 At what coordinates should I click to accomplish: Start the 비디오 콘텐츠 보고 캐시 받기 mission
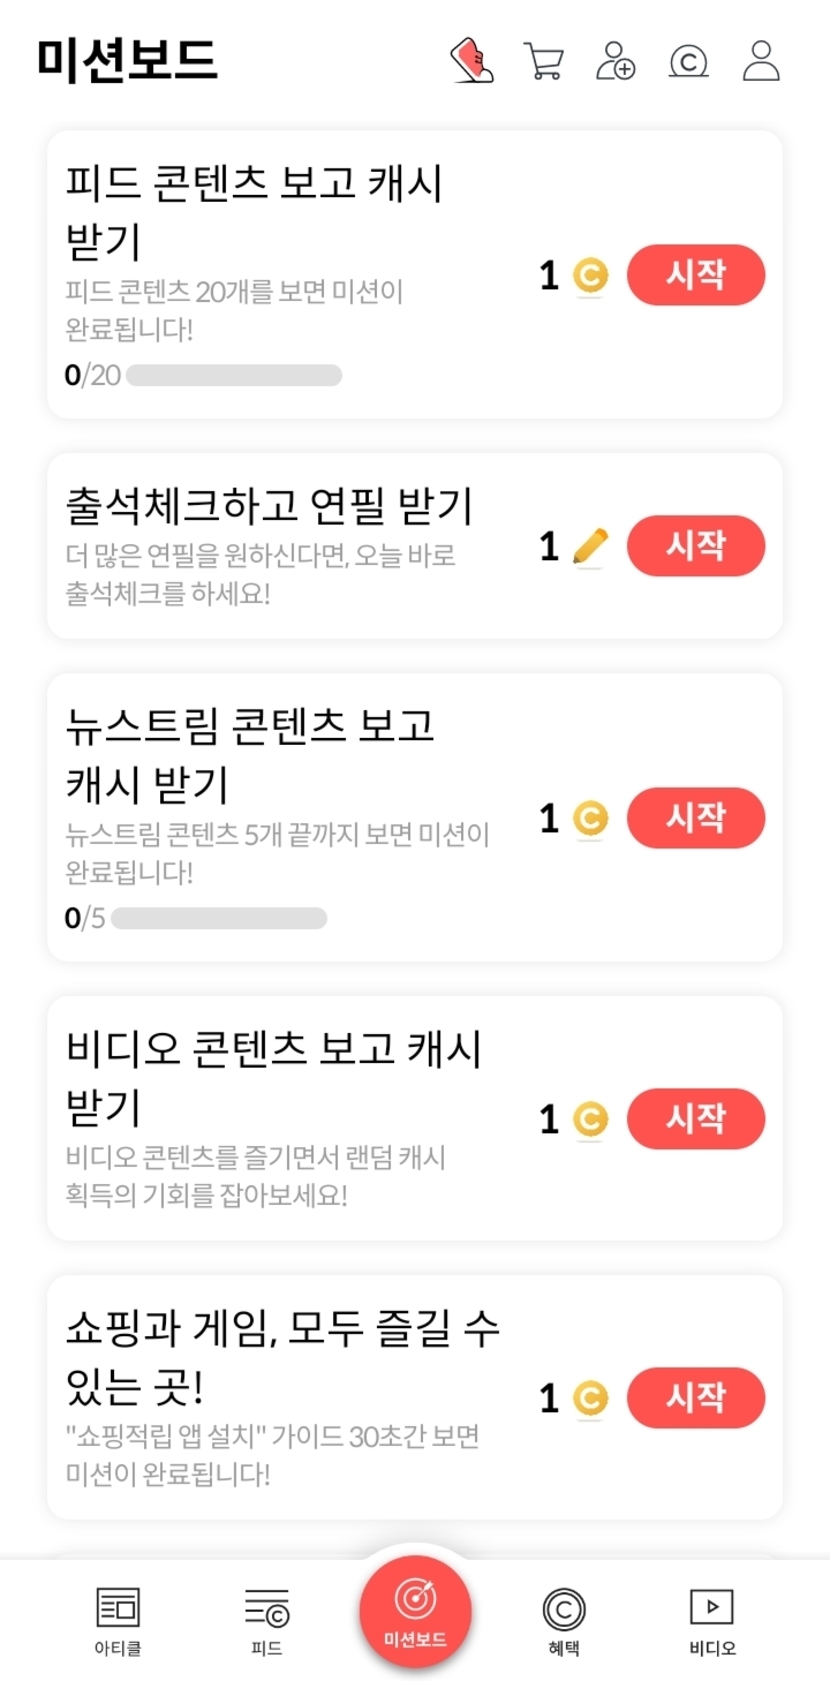(696, 1118)
